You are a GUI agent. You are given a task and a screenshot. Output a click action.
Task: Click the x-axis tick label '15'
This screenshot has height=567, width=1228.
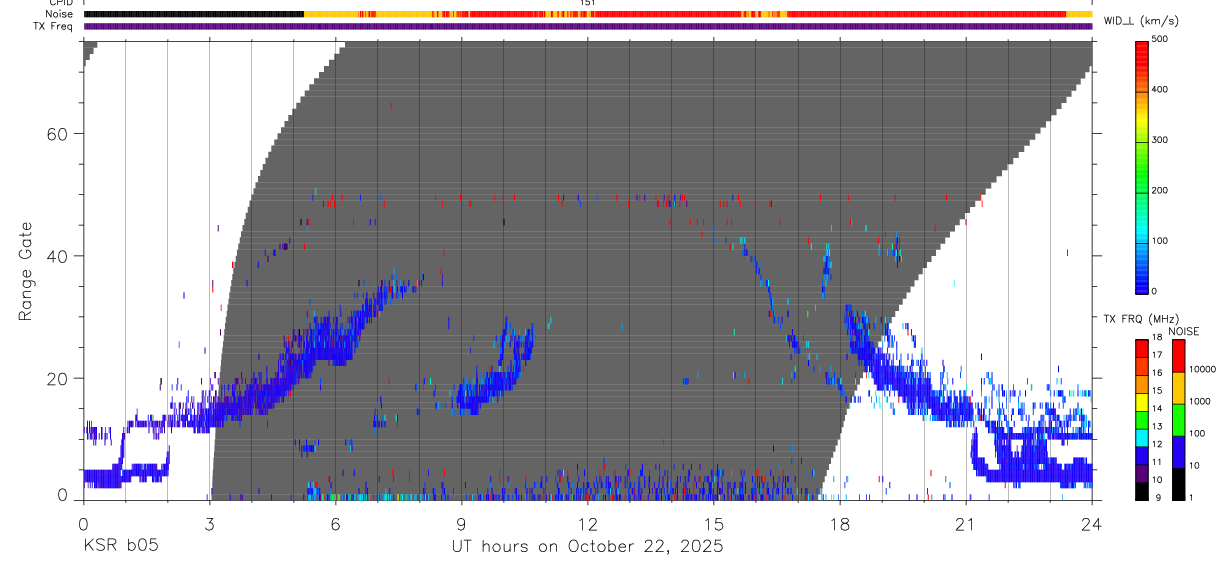[x=714, y=524]
